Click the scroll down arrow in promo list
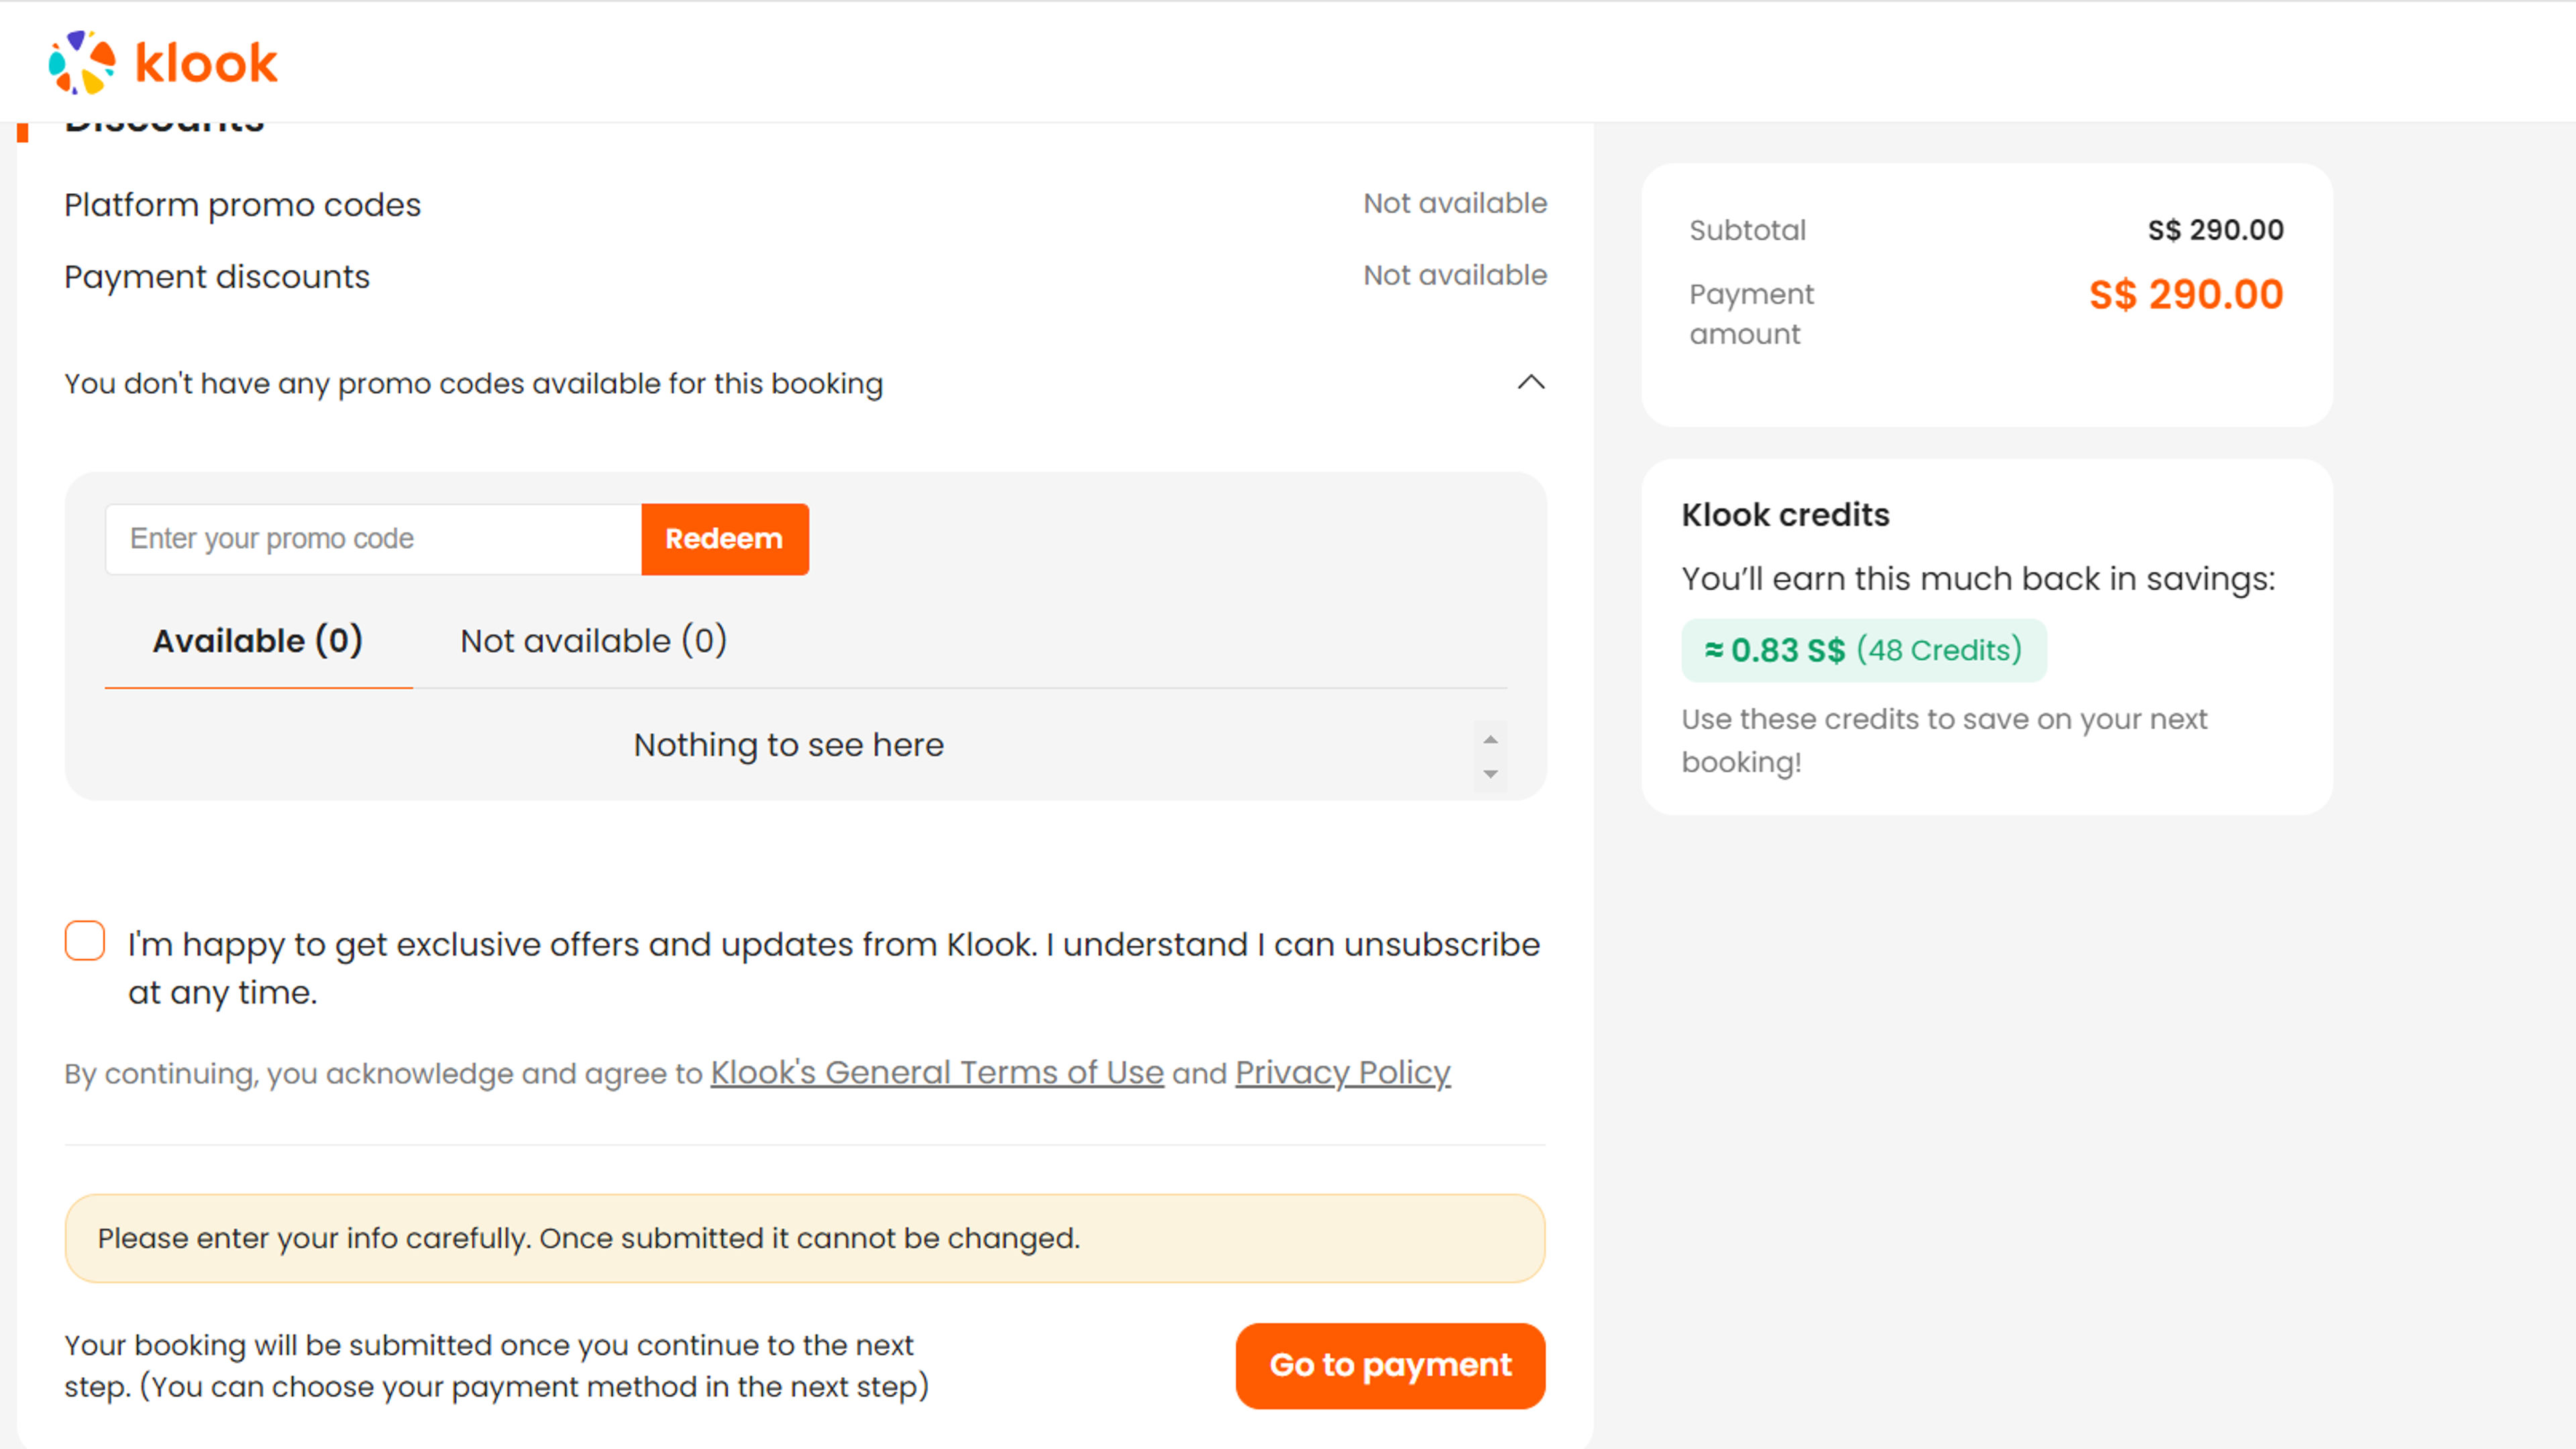2576x1449 pixels. [x=1490, y=774]
